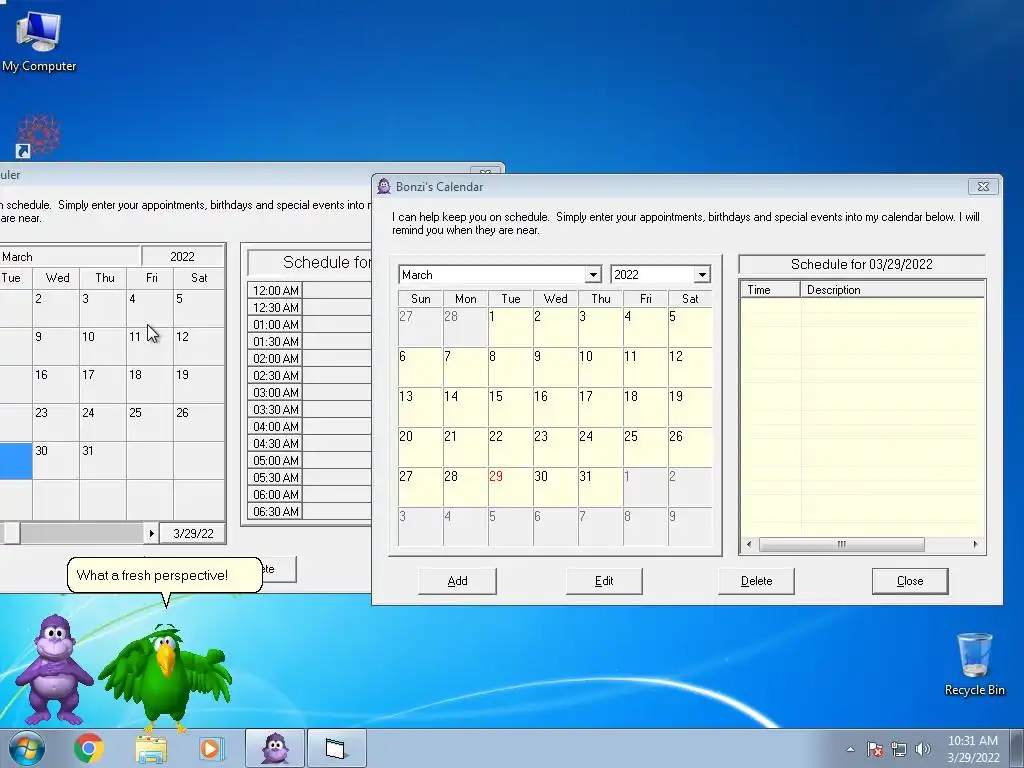The height and width of the screenshot is (768, 1024).
Task: Open network status tray icon
Action: (899, 749)
